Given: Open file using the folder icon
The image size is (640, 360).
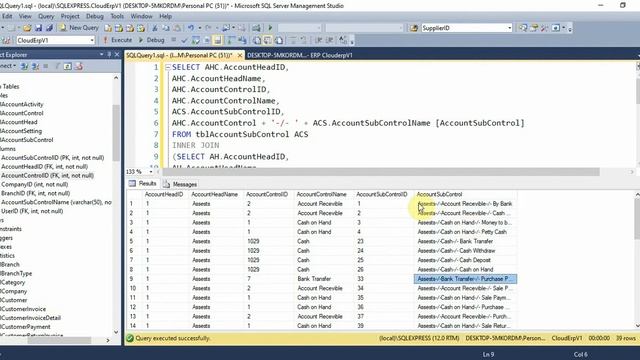Looking at the screenshot, I should click(x=27, y=28).
